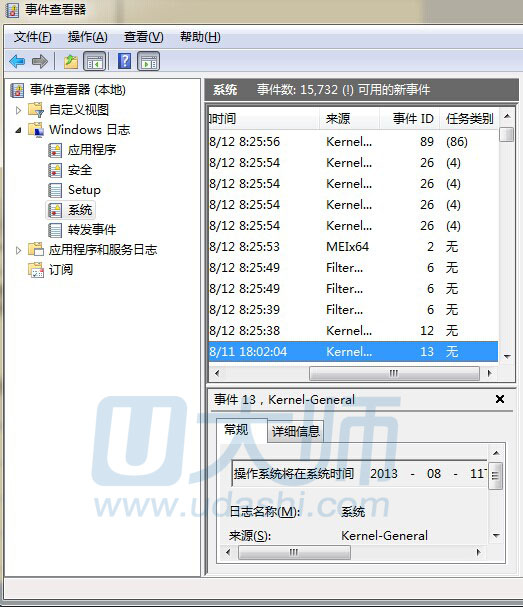Close the event 13 preview pane

(500, 399)
